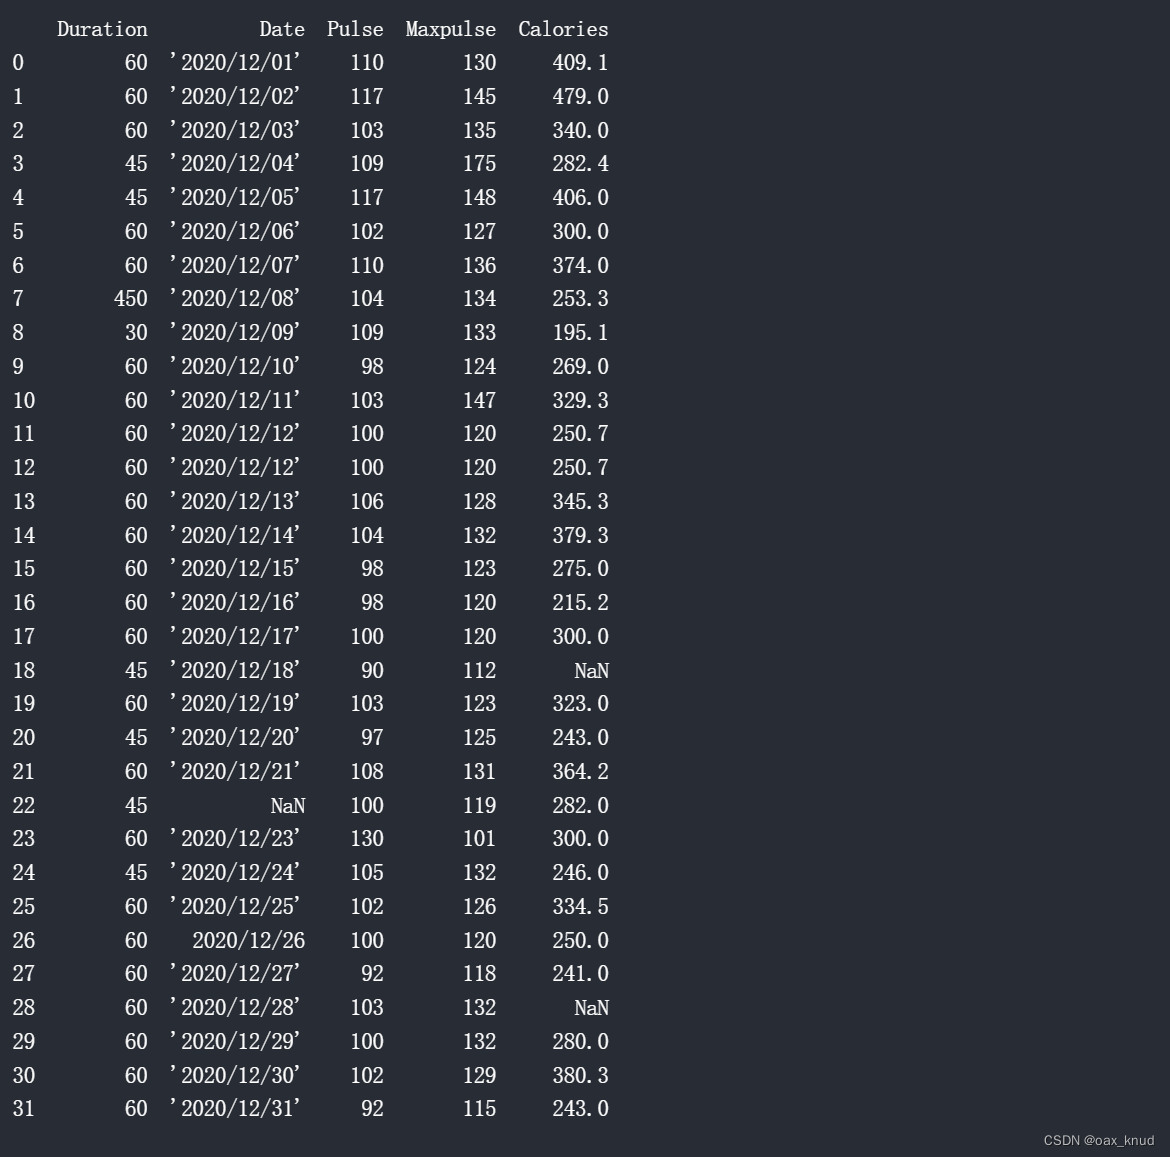The image size is (1170, 1157).
Task: Select the Duration value 450 in row 7
Action: click(131, 298)
